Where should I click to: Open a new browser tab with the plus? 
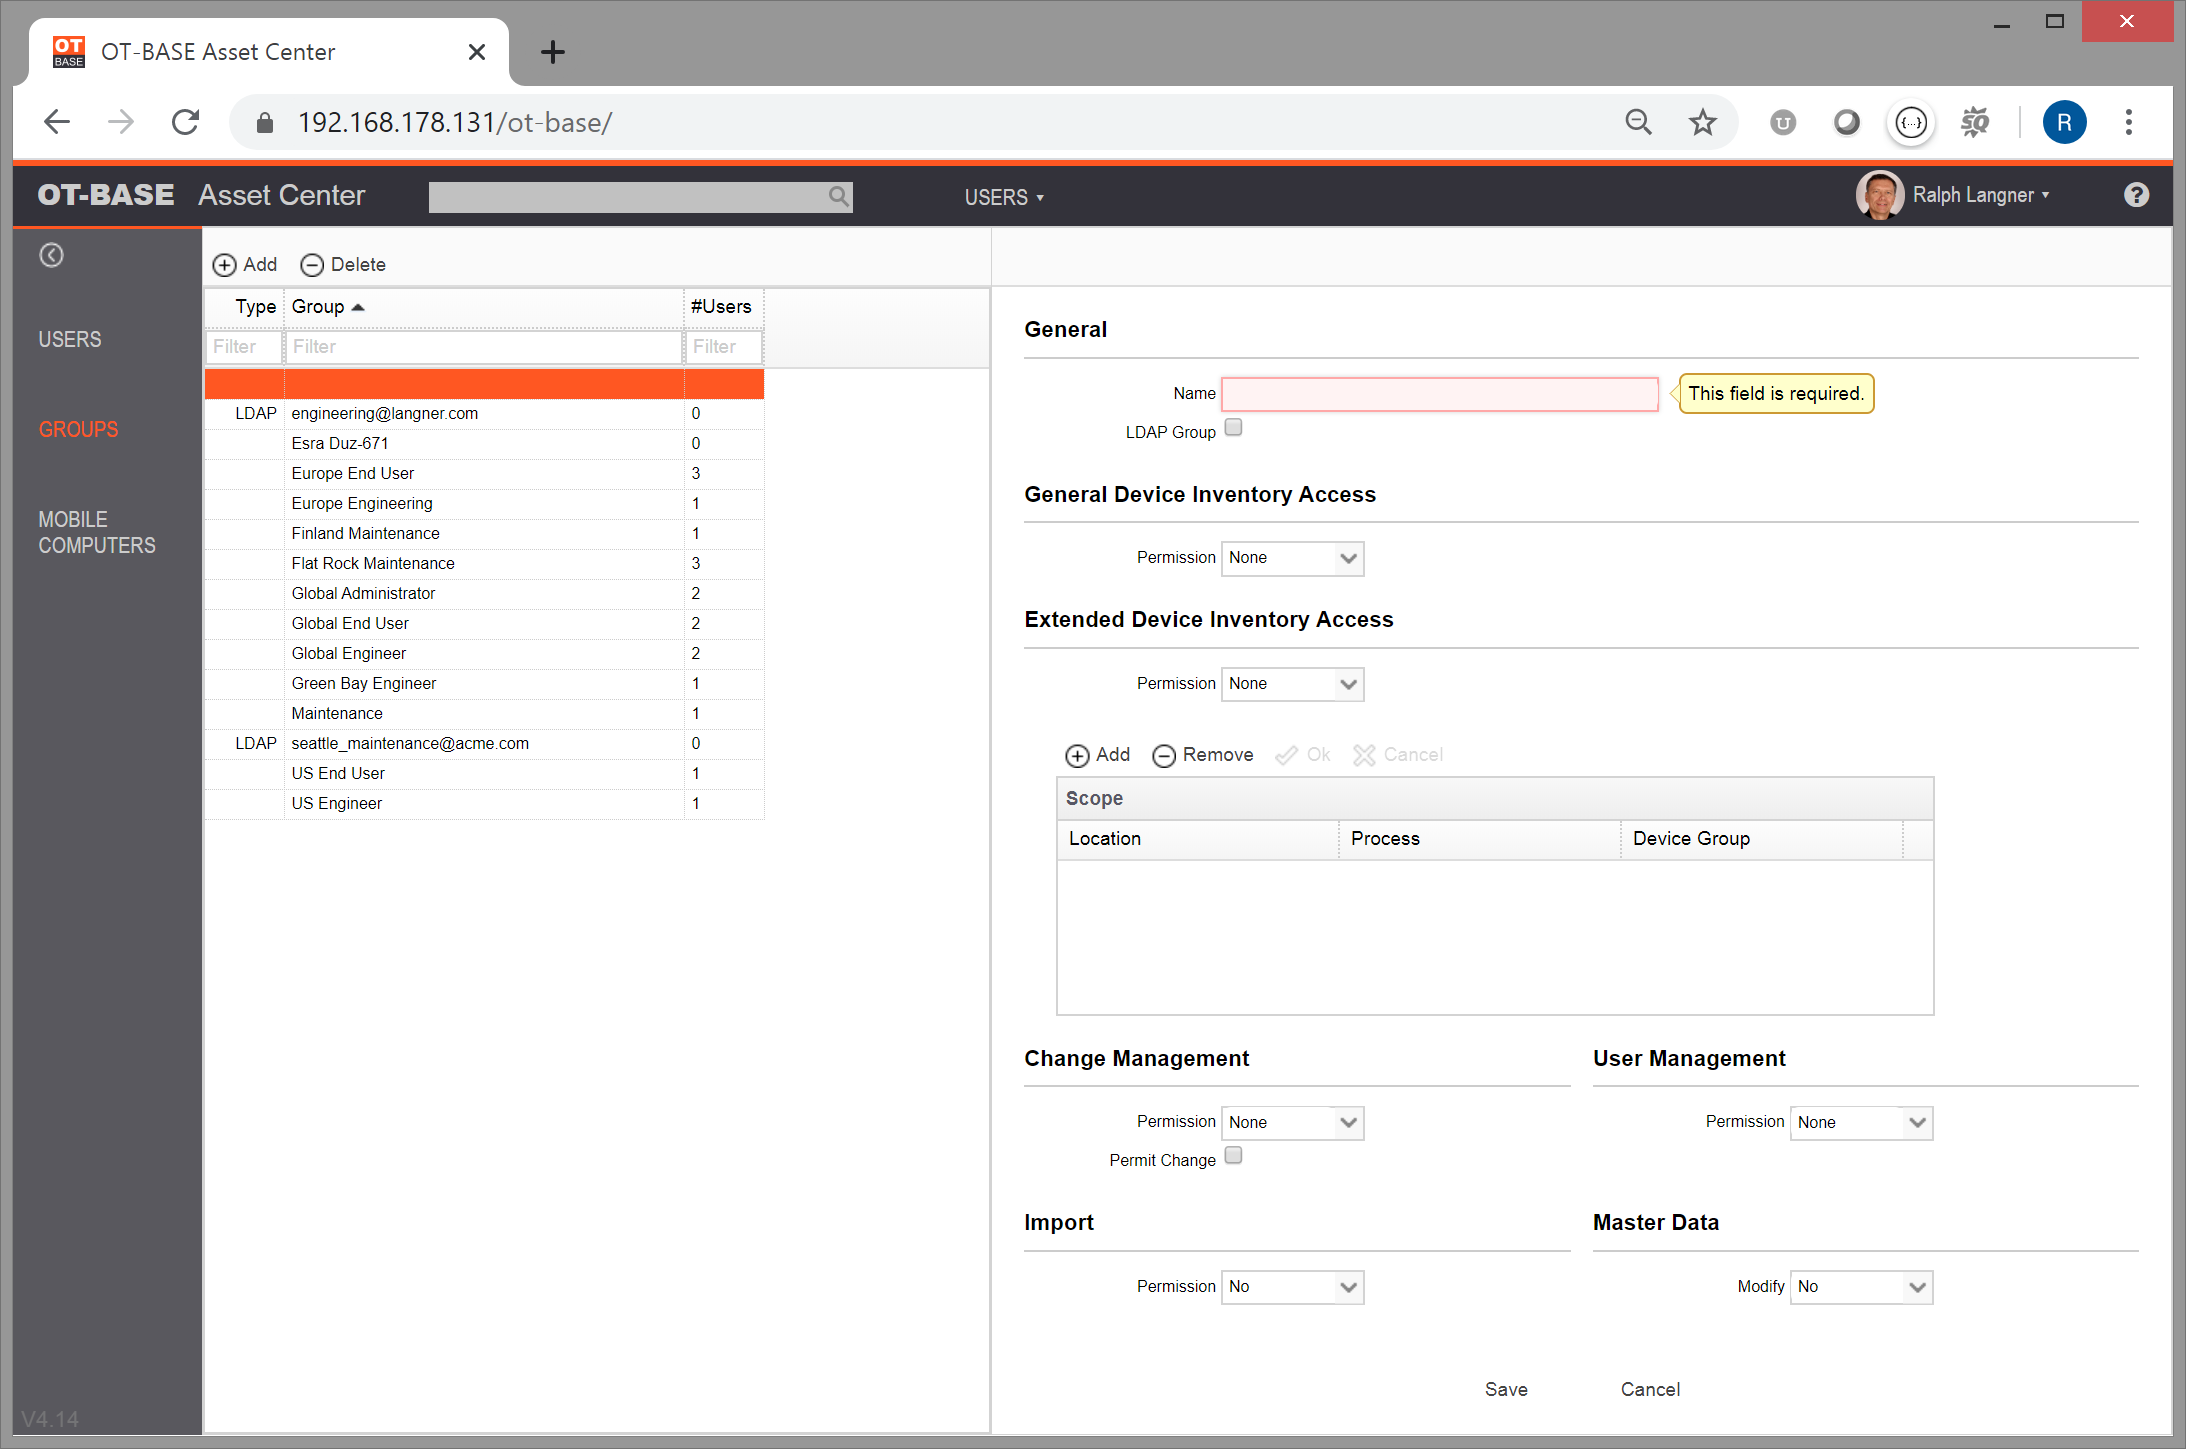pos(552,52)
